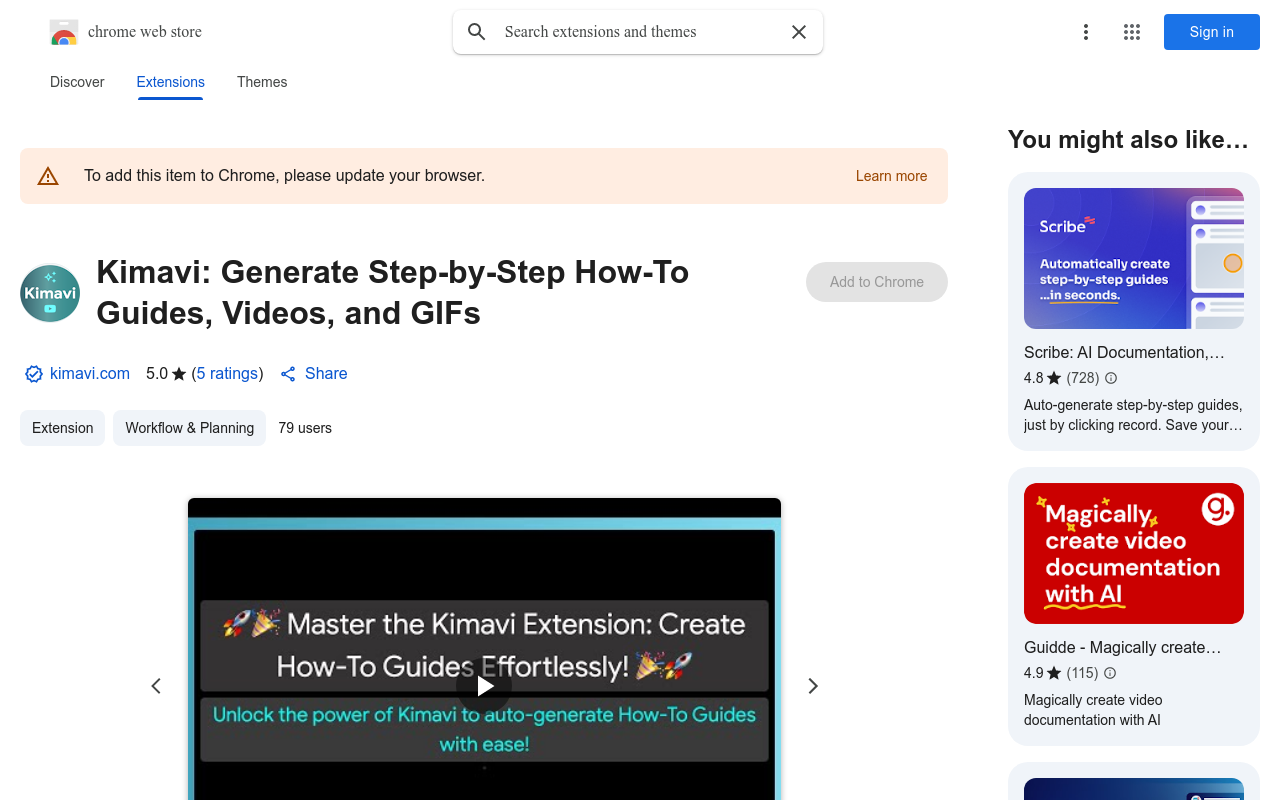Click Guidde's 4.9 rating text
Screen dimensions: 1280x800
[1042, 673]
